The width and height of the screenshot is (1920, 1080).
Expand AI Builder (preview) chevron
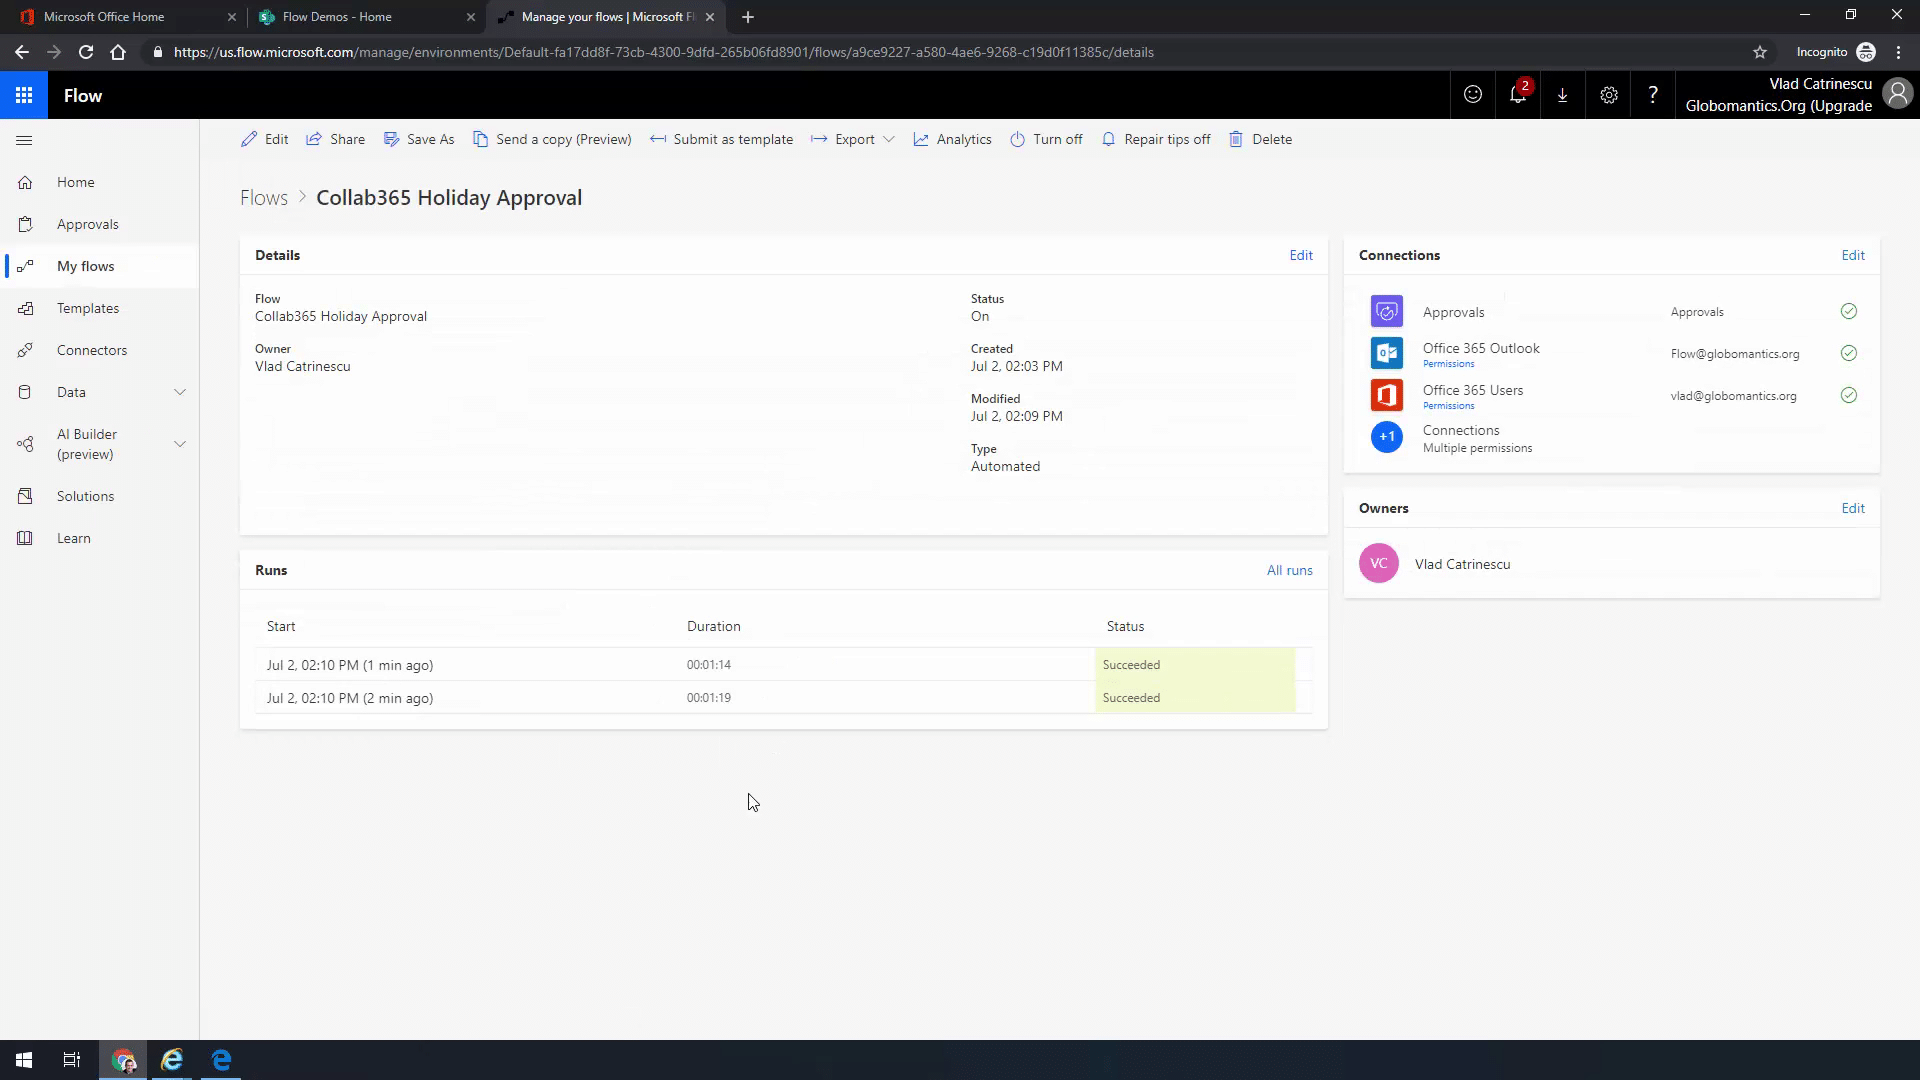[180, 444]
